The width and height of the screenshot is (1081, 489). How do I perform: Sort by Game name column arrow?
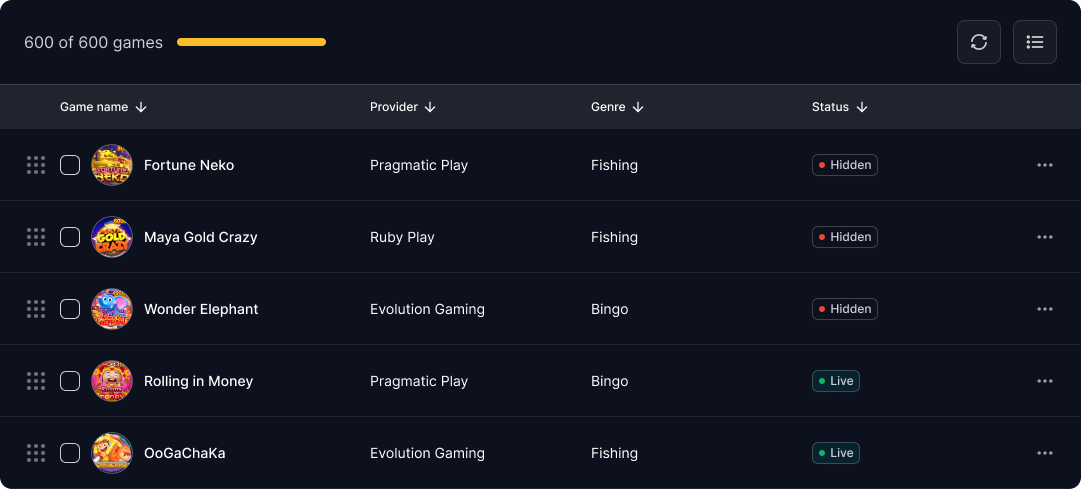click(141, 107)
